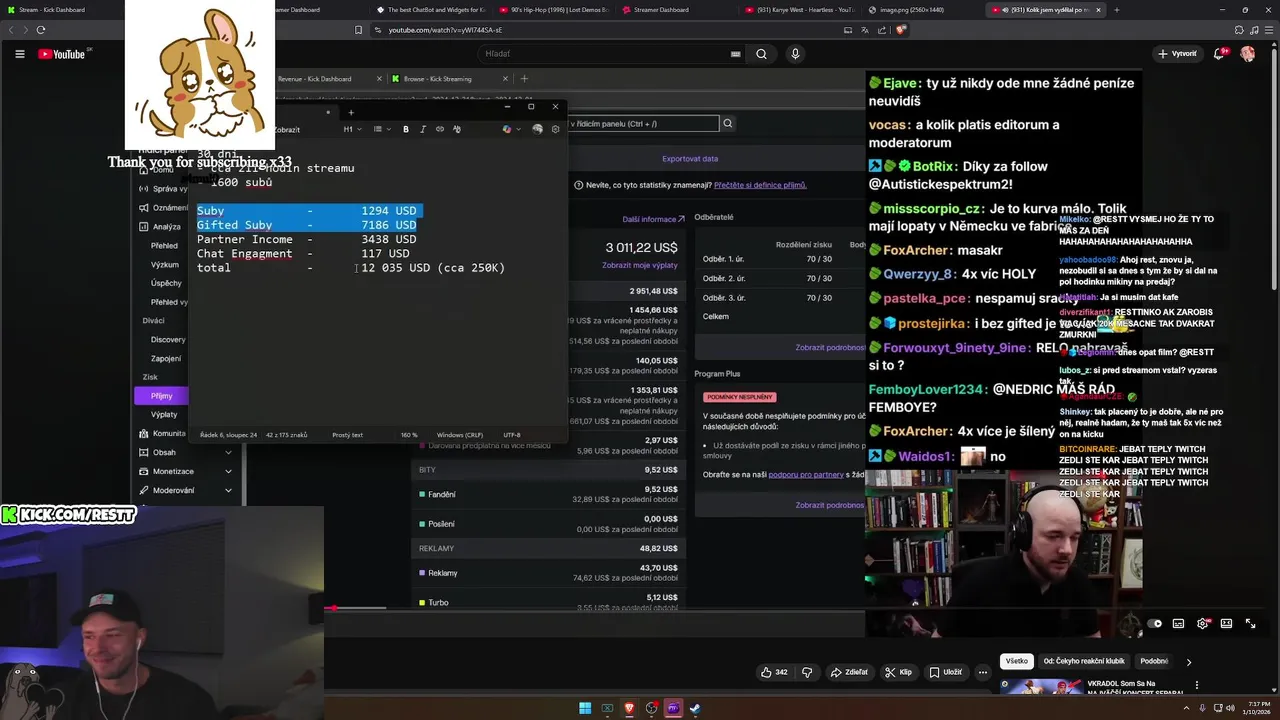The image size is (1280, 720).
Task: Open Notepad settings gear
Action: pos(555,129)
